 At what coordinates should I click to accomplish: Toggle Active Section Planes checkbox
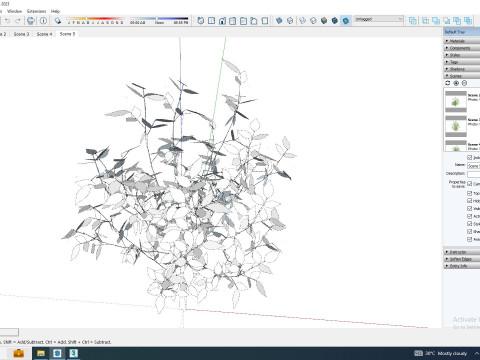470,216
